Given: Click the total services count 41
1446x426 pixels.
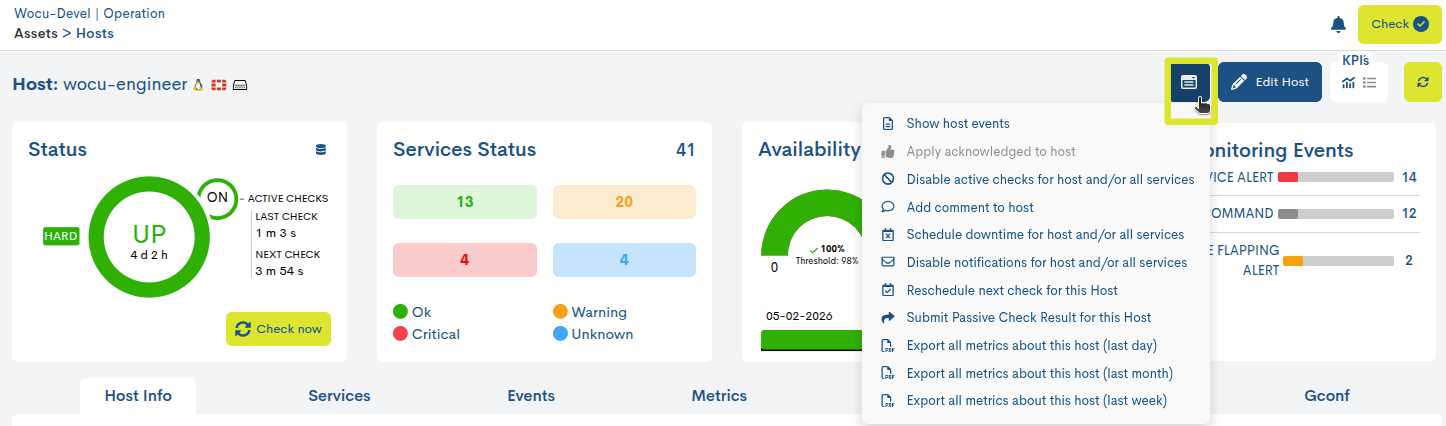Looking at the screenshot, I should 685,150.
